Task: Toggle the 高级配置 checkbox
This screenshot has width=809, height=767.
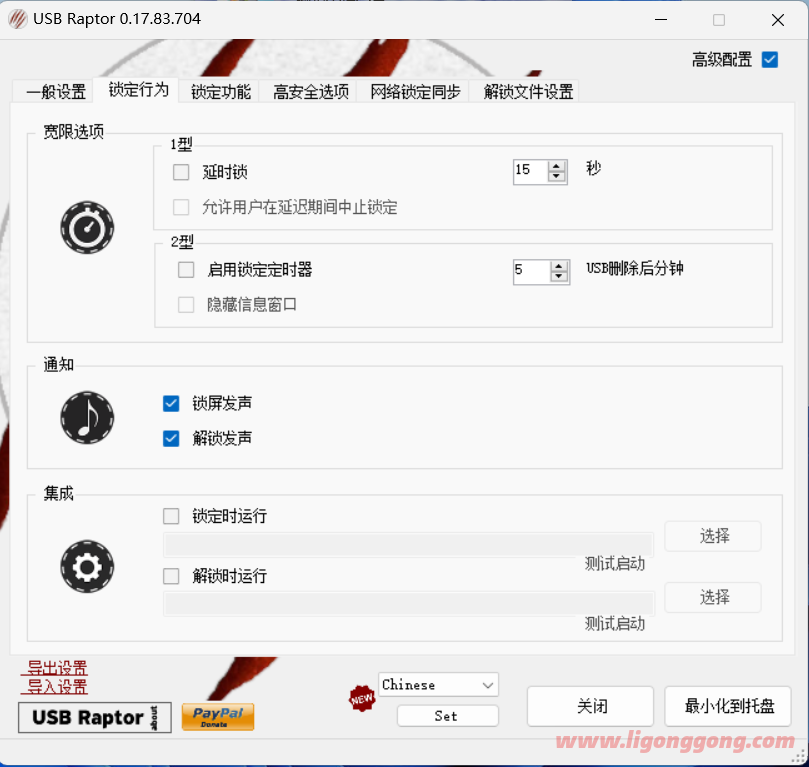Action: pyautogui.click(x=769, y=59)
